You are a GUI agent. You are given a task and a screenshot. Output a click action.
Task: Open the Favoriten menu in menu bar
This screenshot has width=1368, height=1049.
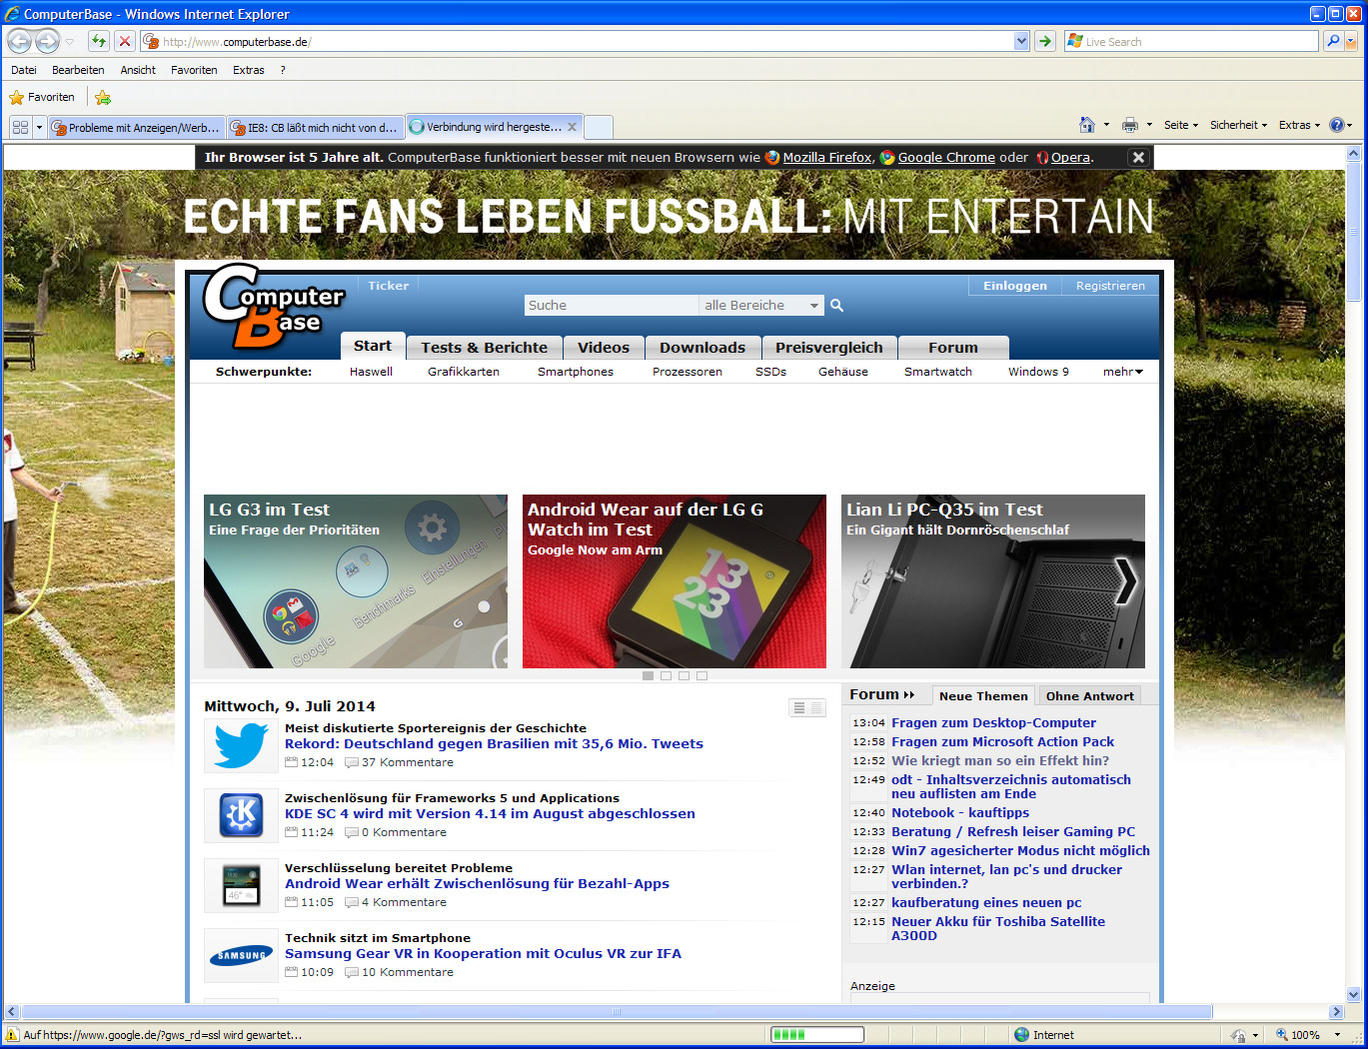click(194, 70)
